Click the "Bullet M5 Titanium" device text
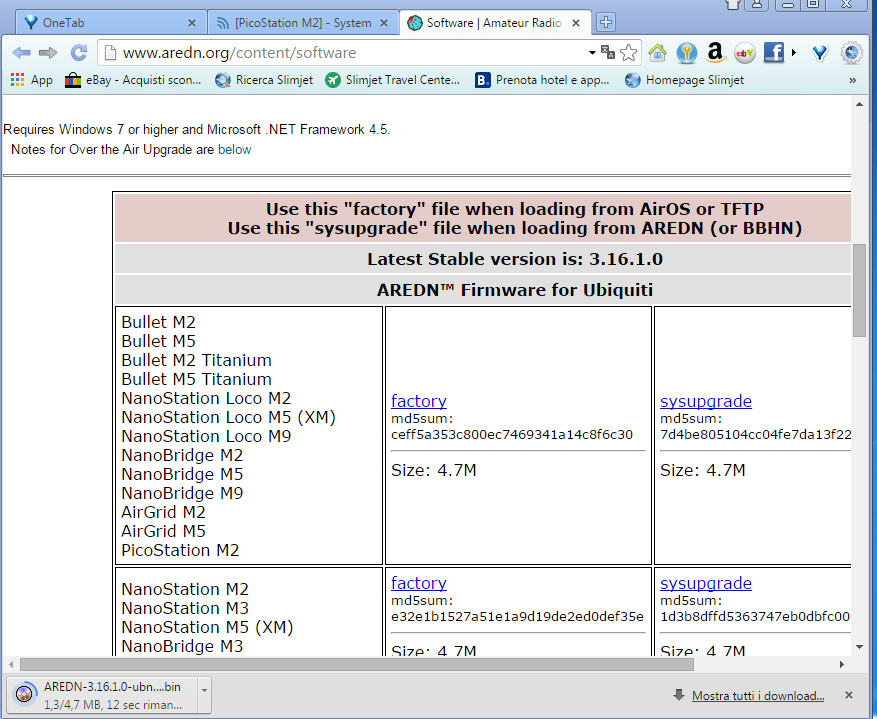Image resolution: width=877 pixels, height=719 pixels. [x=196, y=379]
